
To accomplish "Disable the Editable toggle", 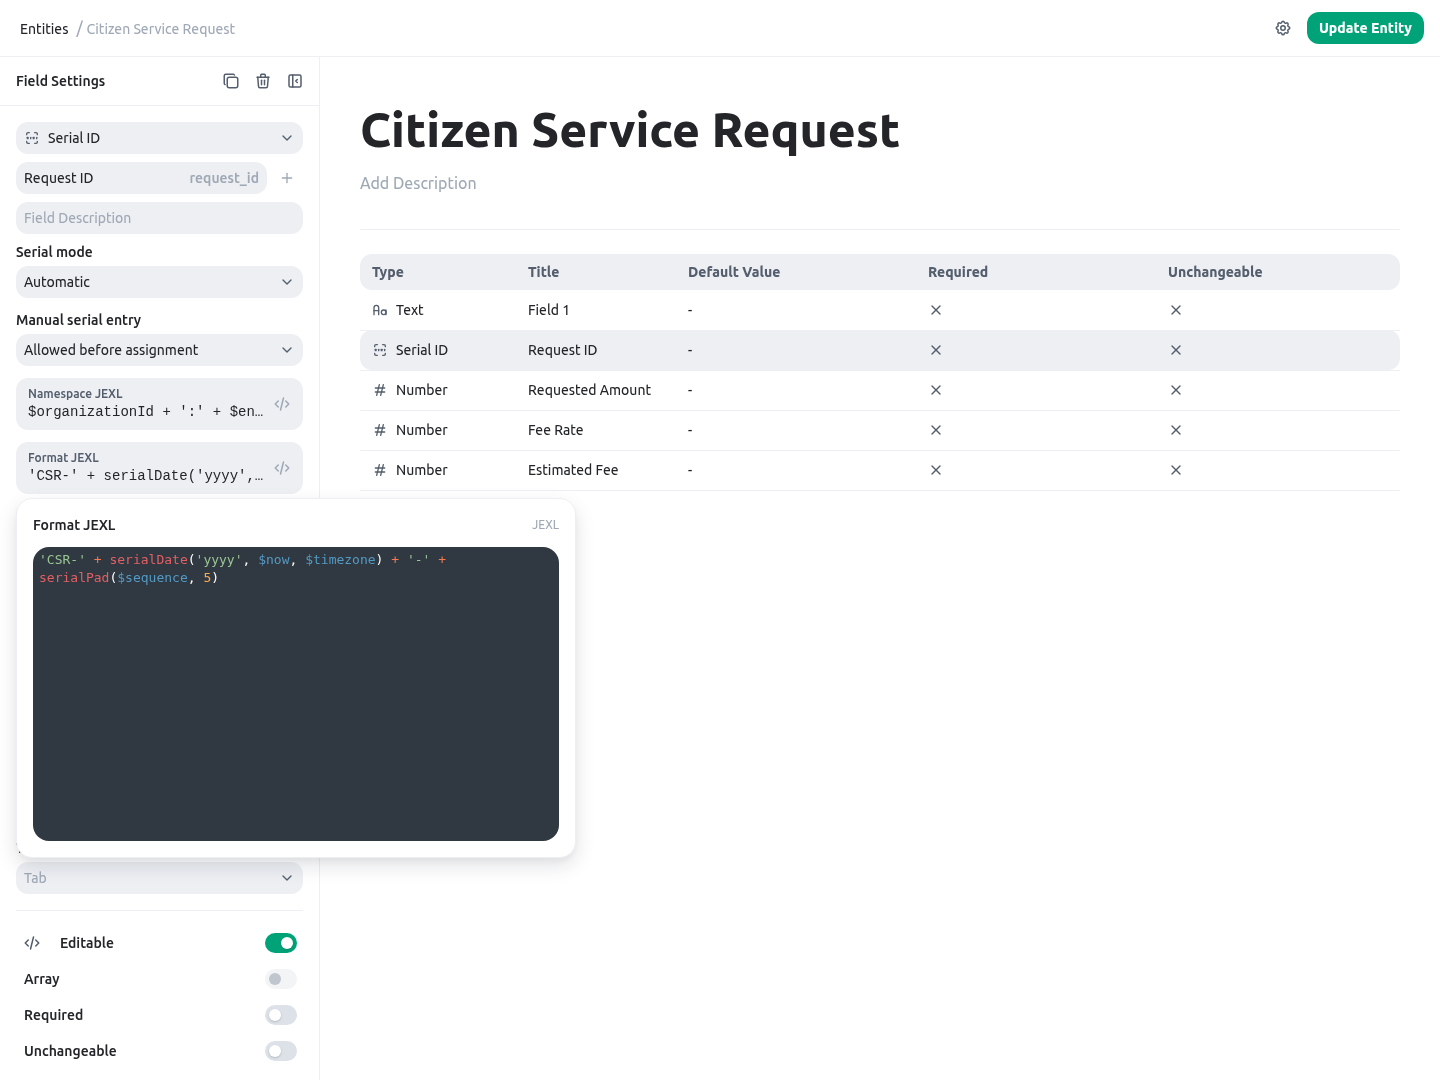I will [281, 943].
